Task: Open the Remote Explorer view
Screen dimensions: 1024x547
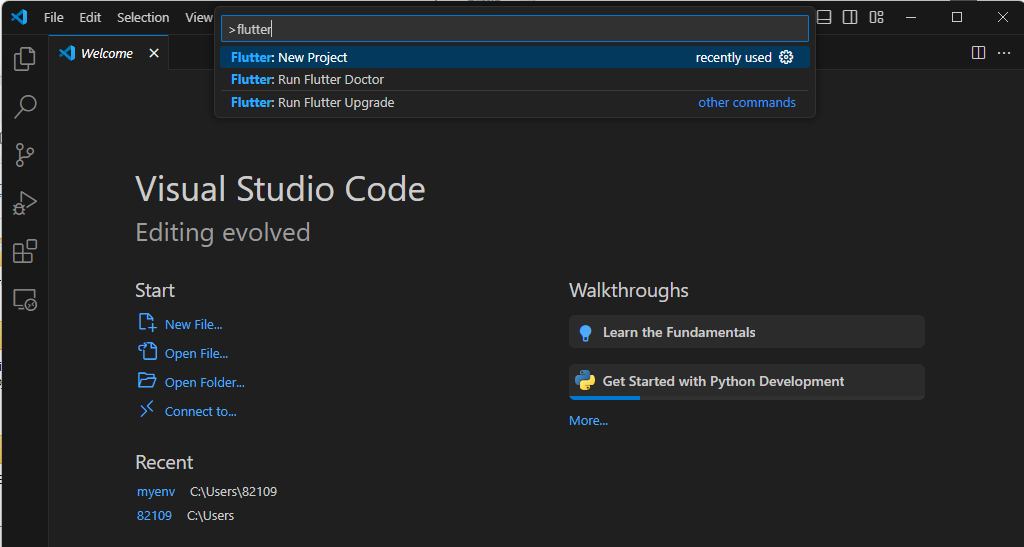Action: [24, 300]
